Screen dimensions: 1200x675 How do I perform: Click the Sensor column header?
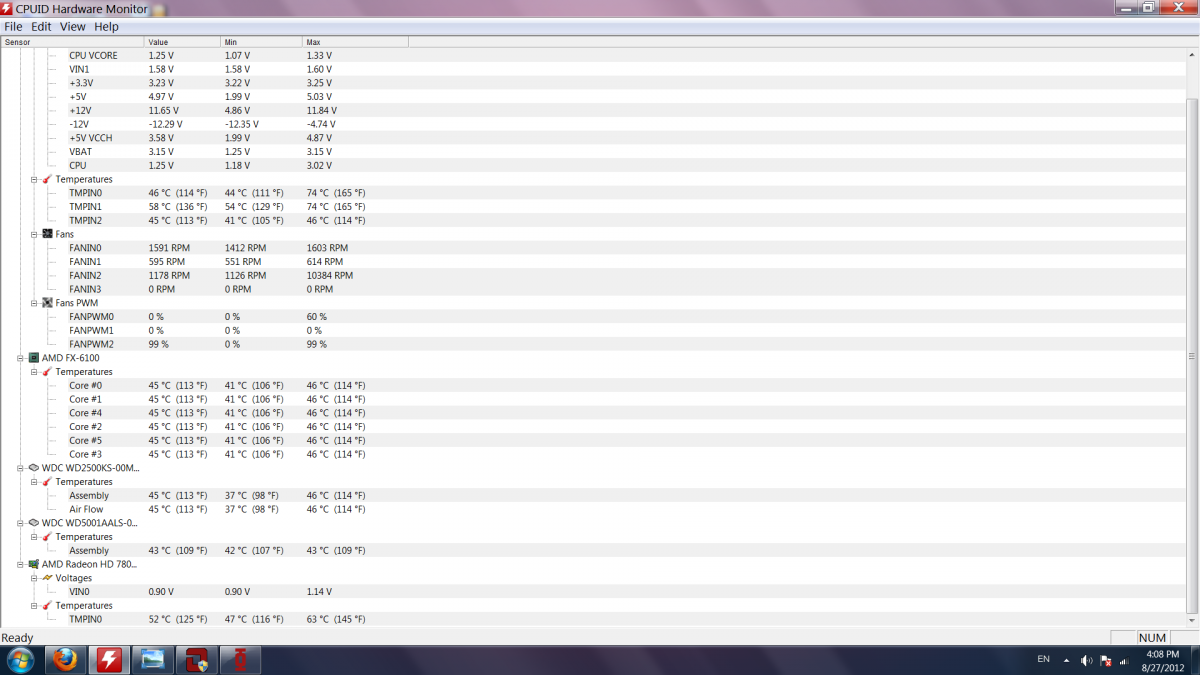pyautogui.click(x=72, y=42)
